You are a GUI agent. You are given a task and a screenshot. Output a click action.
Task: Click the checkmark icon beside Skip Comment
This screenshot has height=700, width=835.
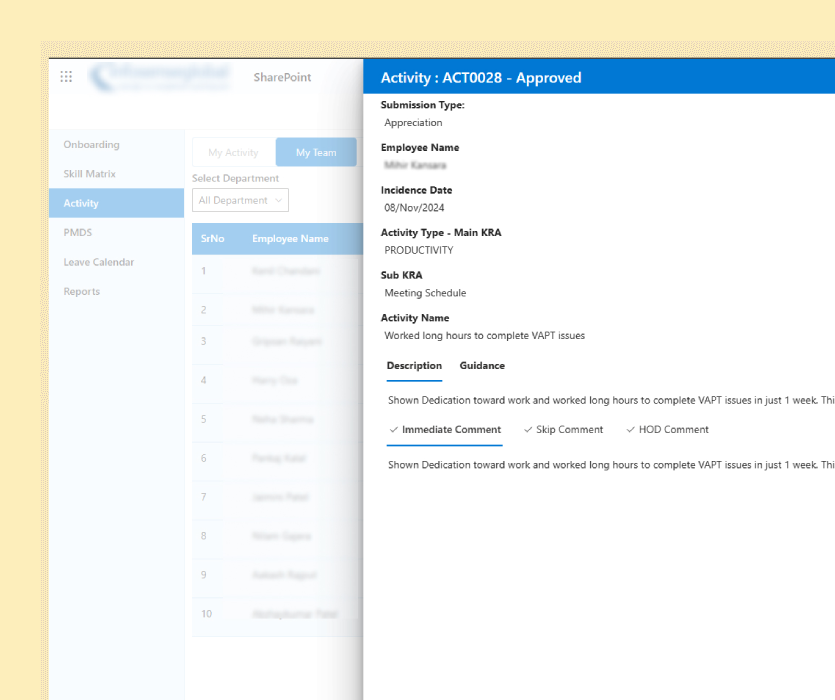point(528,430)
